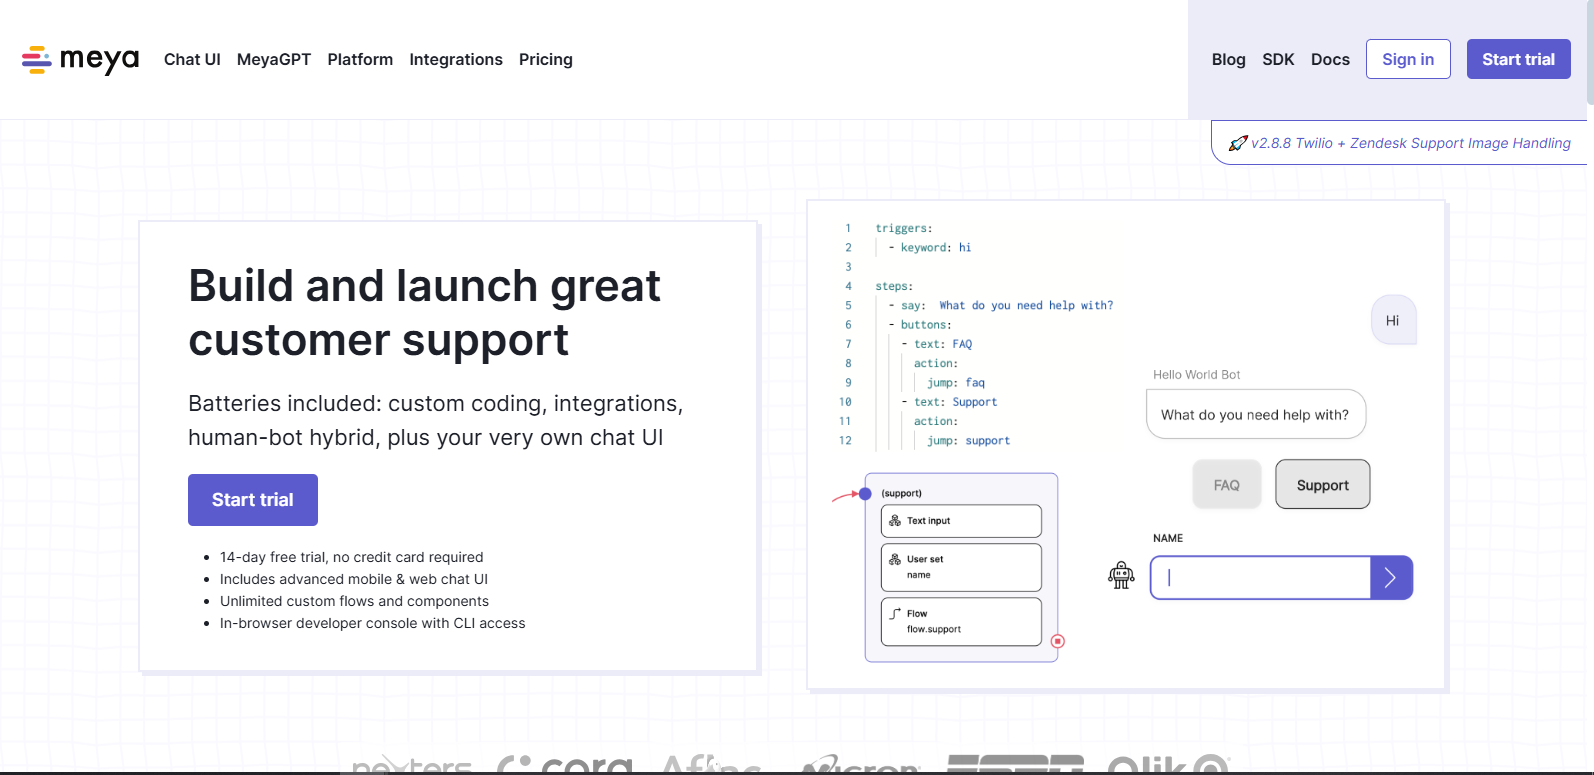Image resolution: width=1594 pixels, height=775 pixels.
Task: Click the User set node icon
Action: coord(895,559)
